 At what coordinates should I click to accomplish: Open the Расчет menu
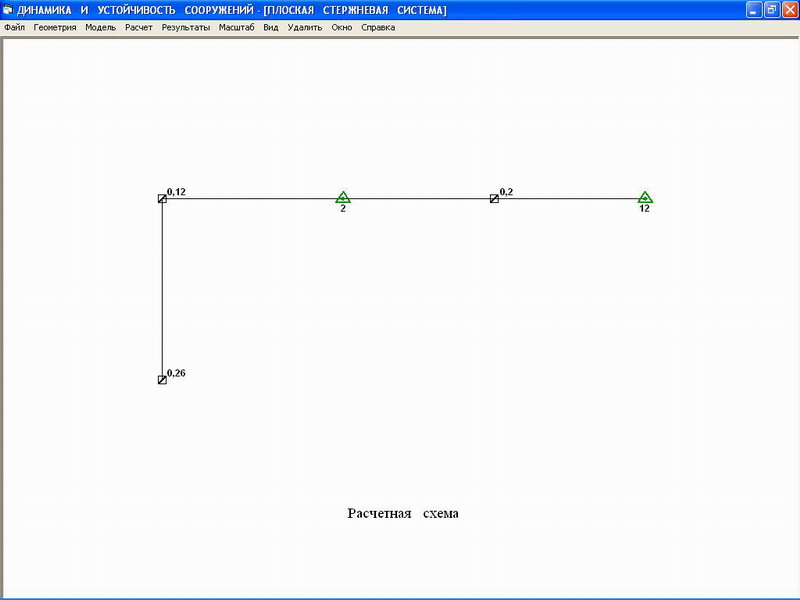[139, 28]
